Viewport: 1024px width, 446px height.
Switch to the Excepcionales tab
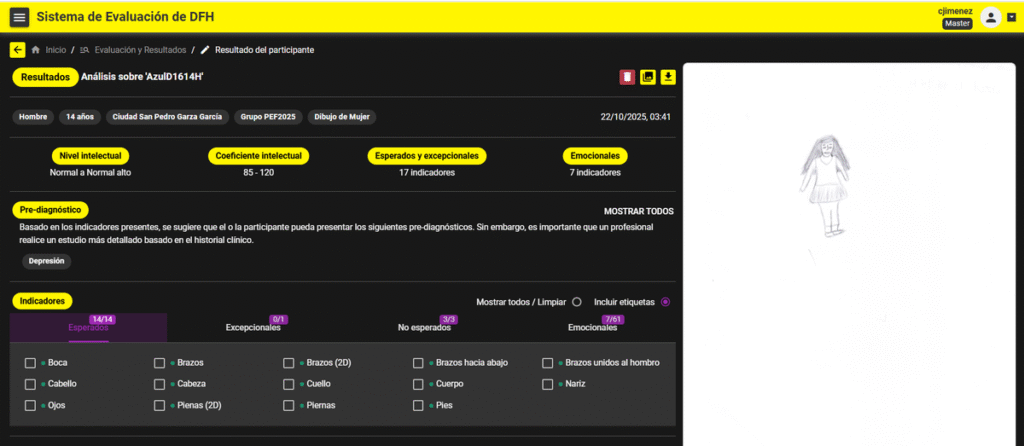pyautogui.click(x=252, y=327)
